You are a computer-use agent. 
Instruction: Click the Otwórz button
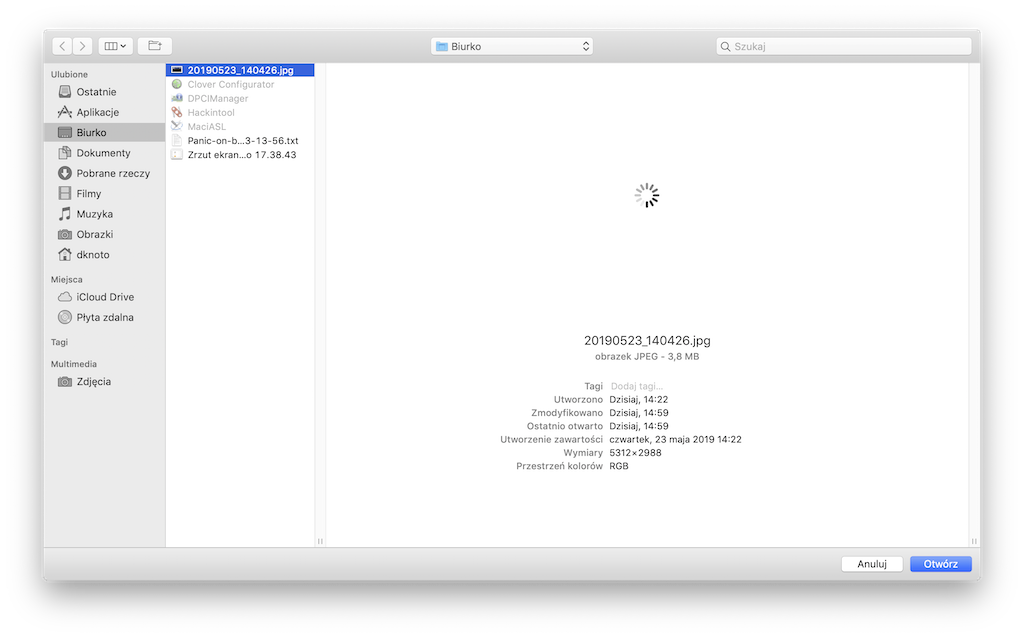(x=940, y=564)
